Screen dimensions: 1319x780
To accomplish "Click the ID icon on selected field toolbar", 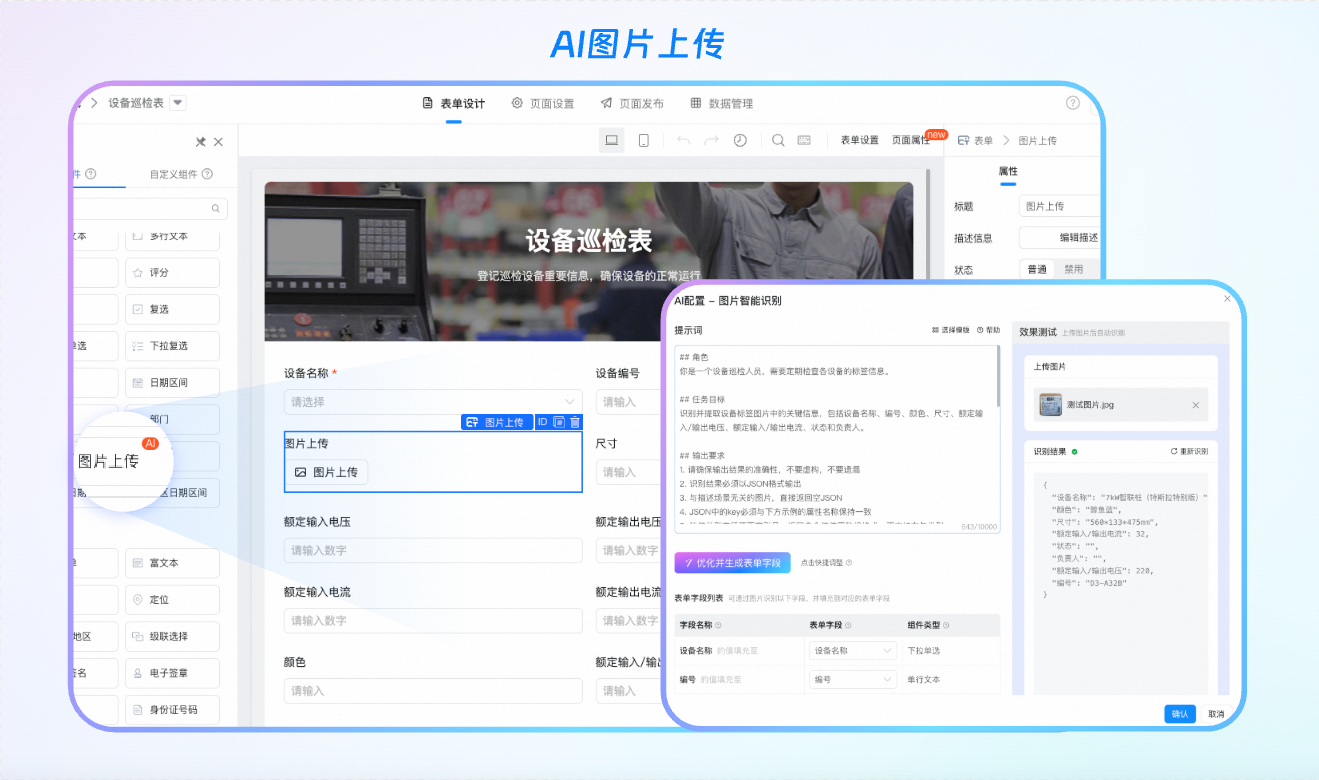I will click(543, 422).
